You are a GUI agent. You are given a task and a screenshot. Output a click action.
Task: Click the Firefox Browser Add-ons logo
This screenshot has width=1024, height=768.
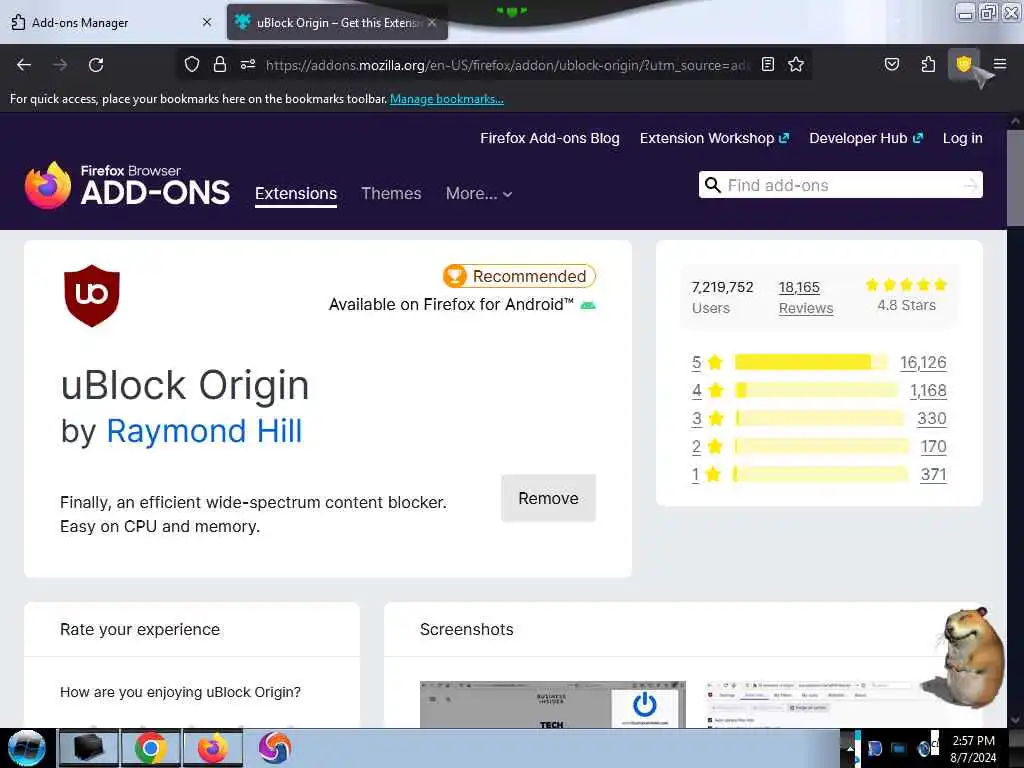(x=127, y=185)
